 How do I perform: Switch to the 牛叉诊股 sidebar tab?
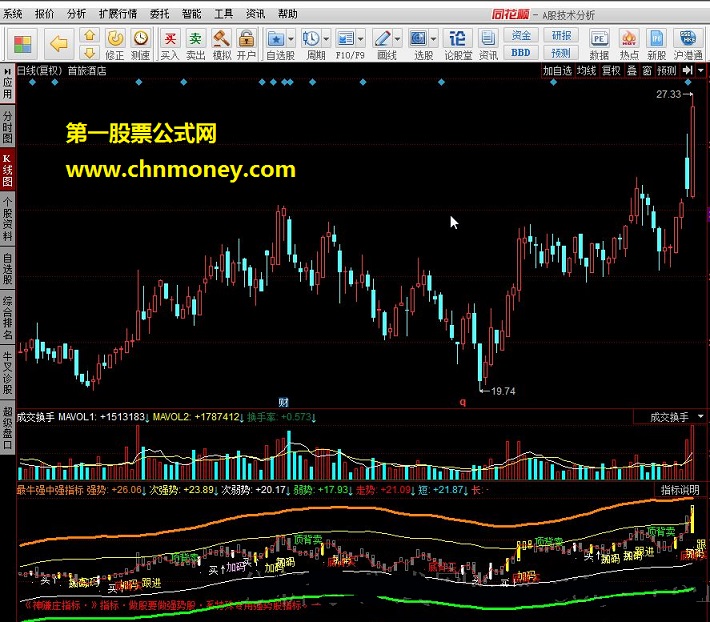tap(7, 373)
